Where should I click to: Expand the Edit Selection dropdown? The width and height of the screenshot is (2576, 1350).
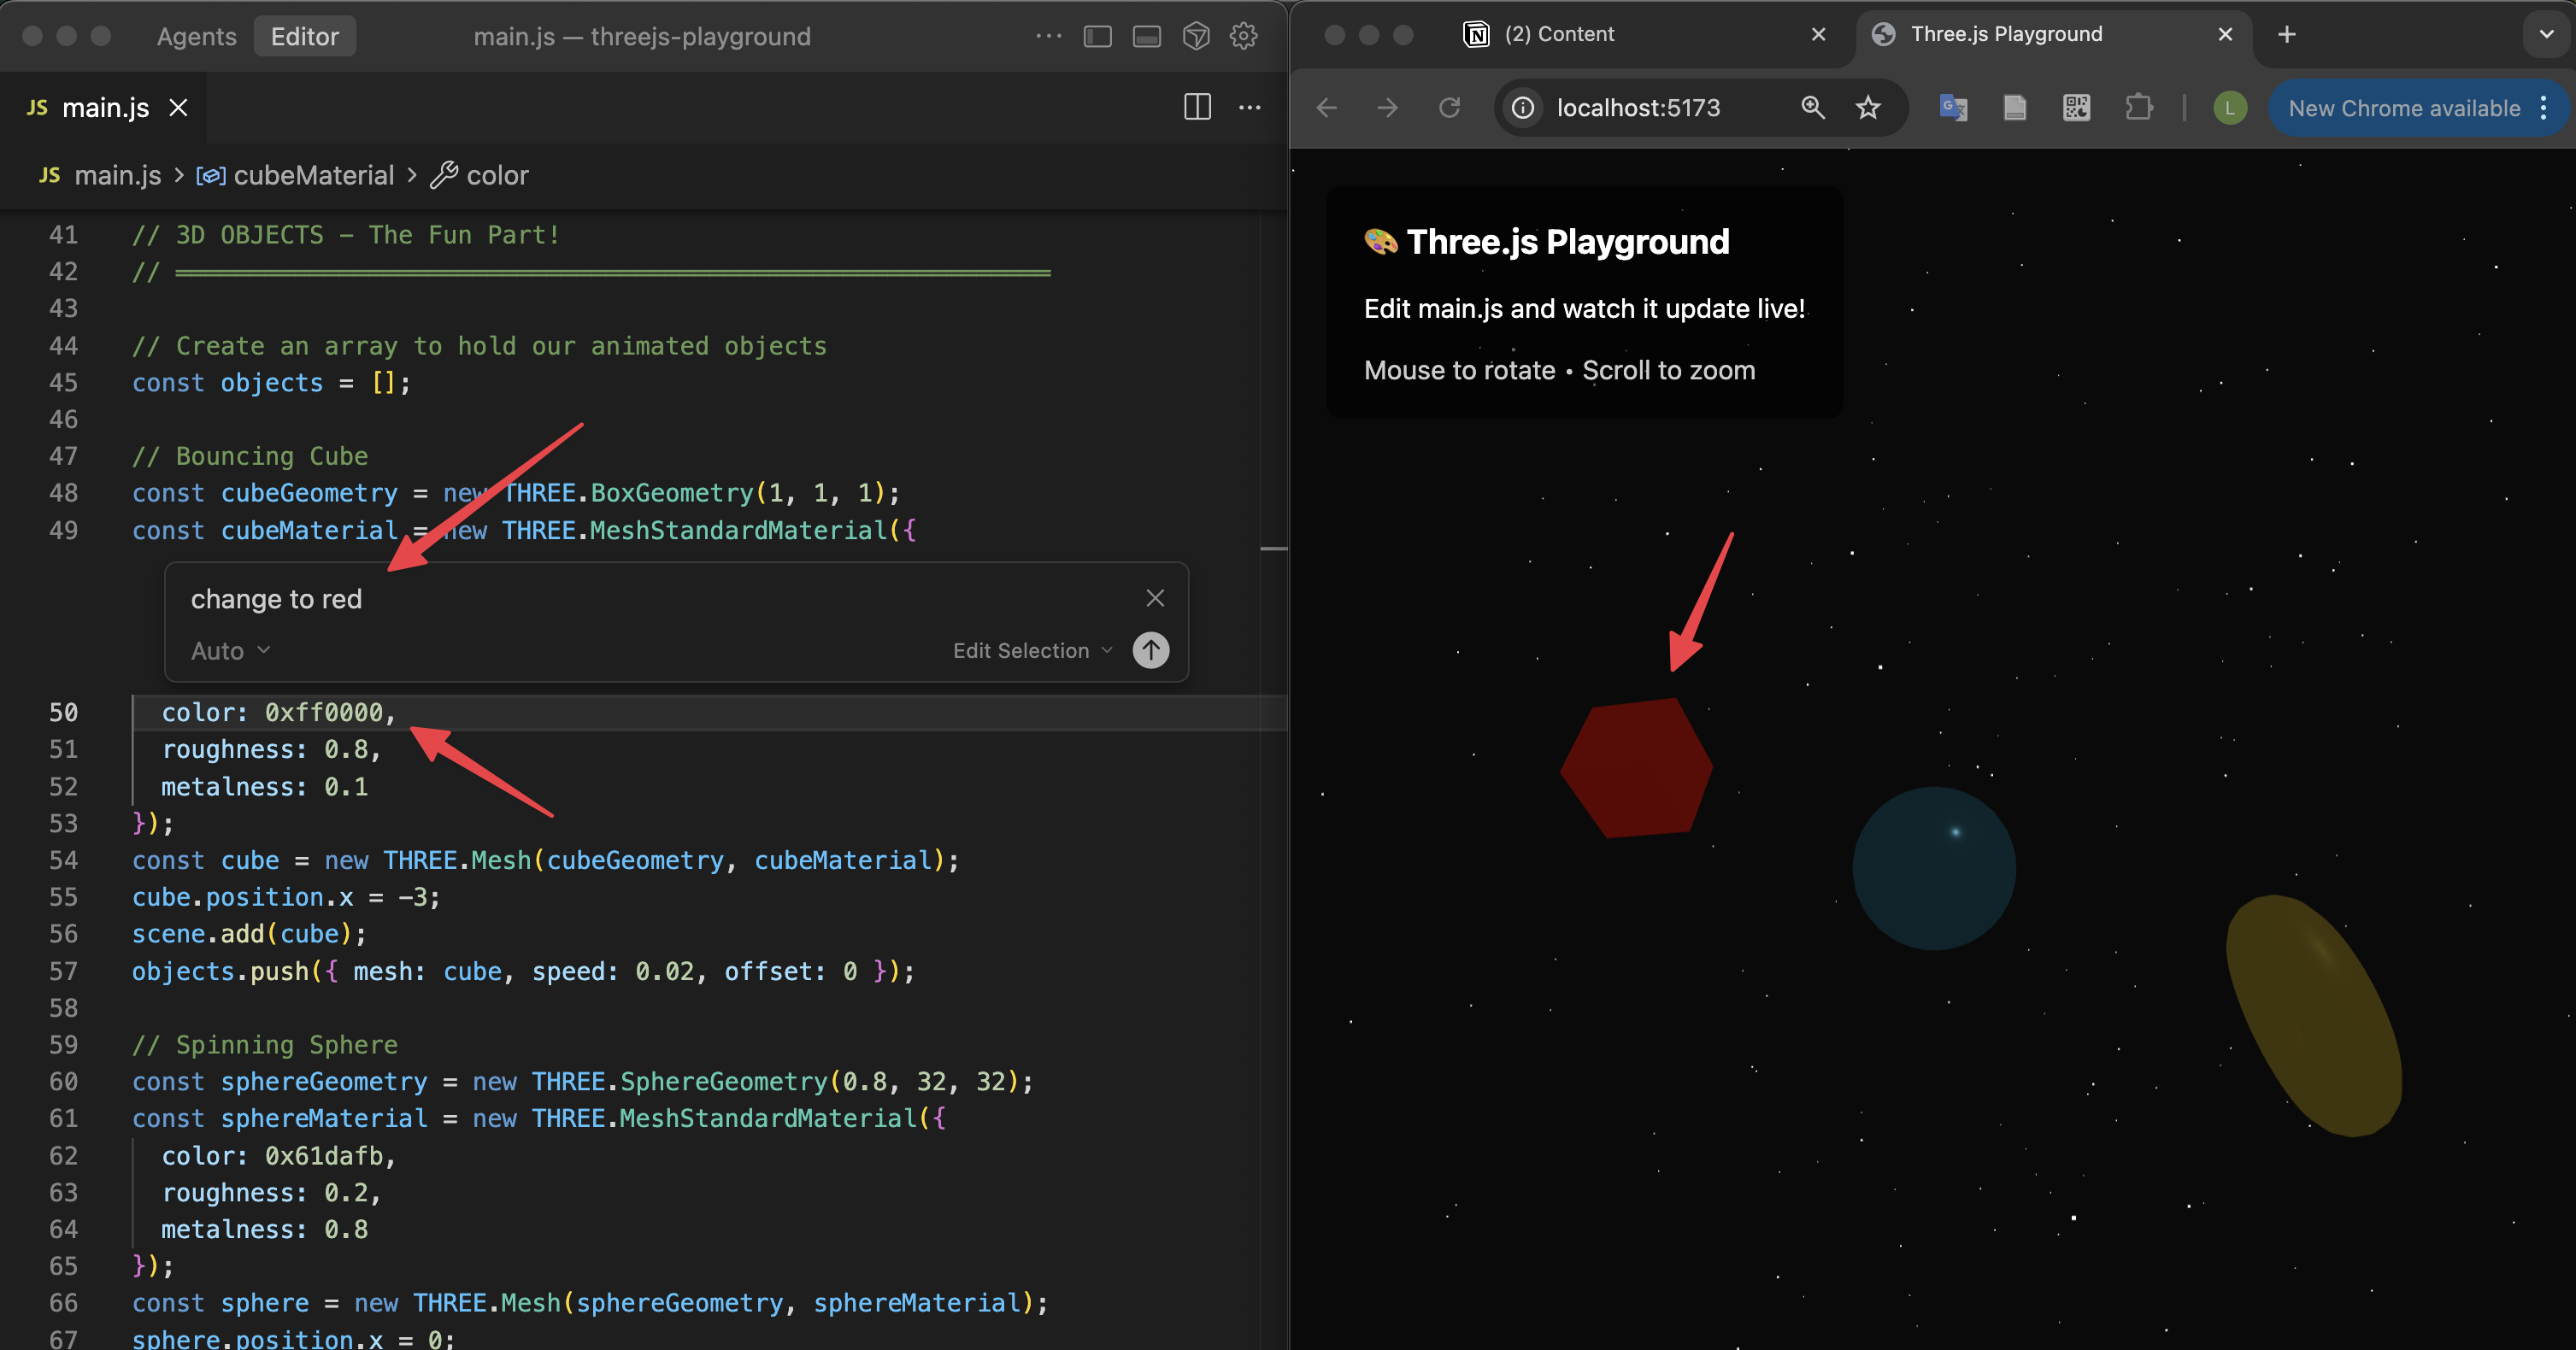[1031, 651]
